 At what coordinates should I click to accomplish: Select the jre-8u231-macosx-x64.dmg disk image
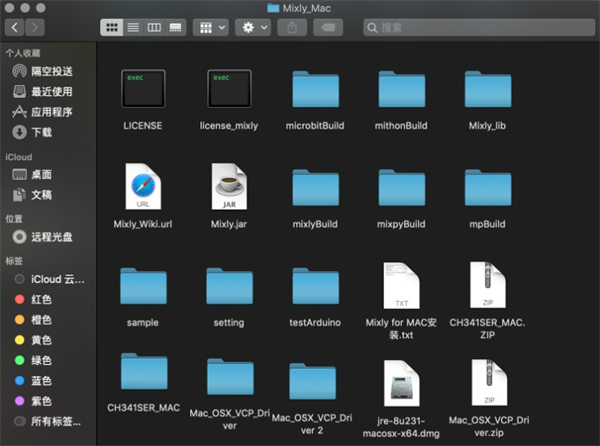pos(401,383)
